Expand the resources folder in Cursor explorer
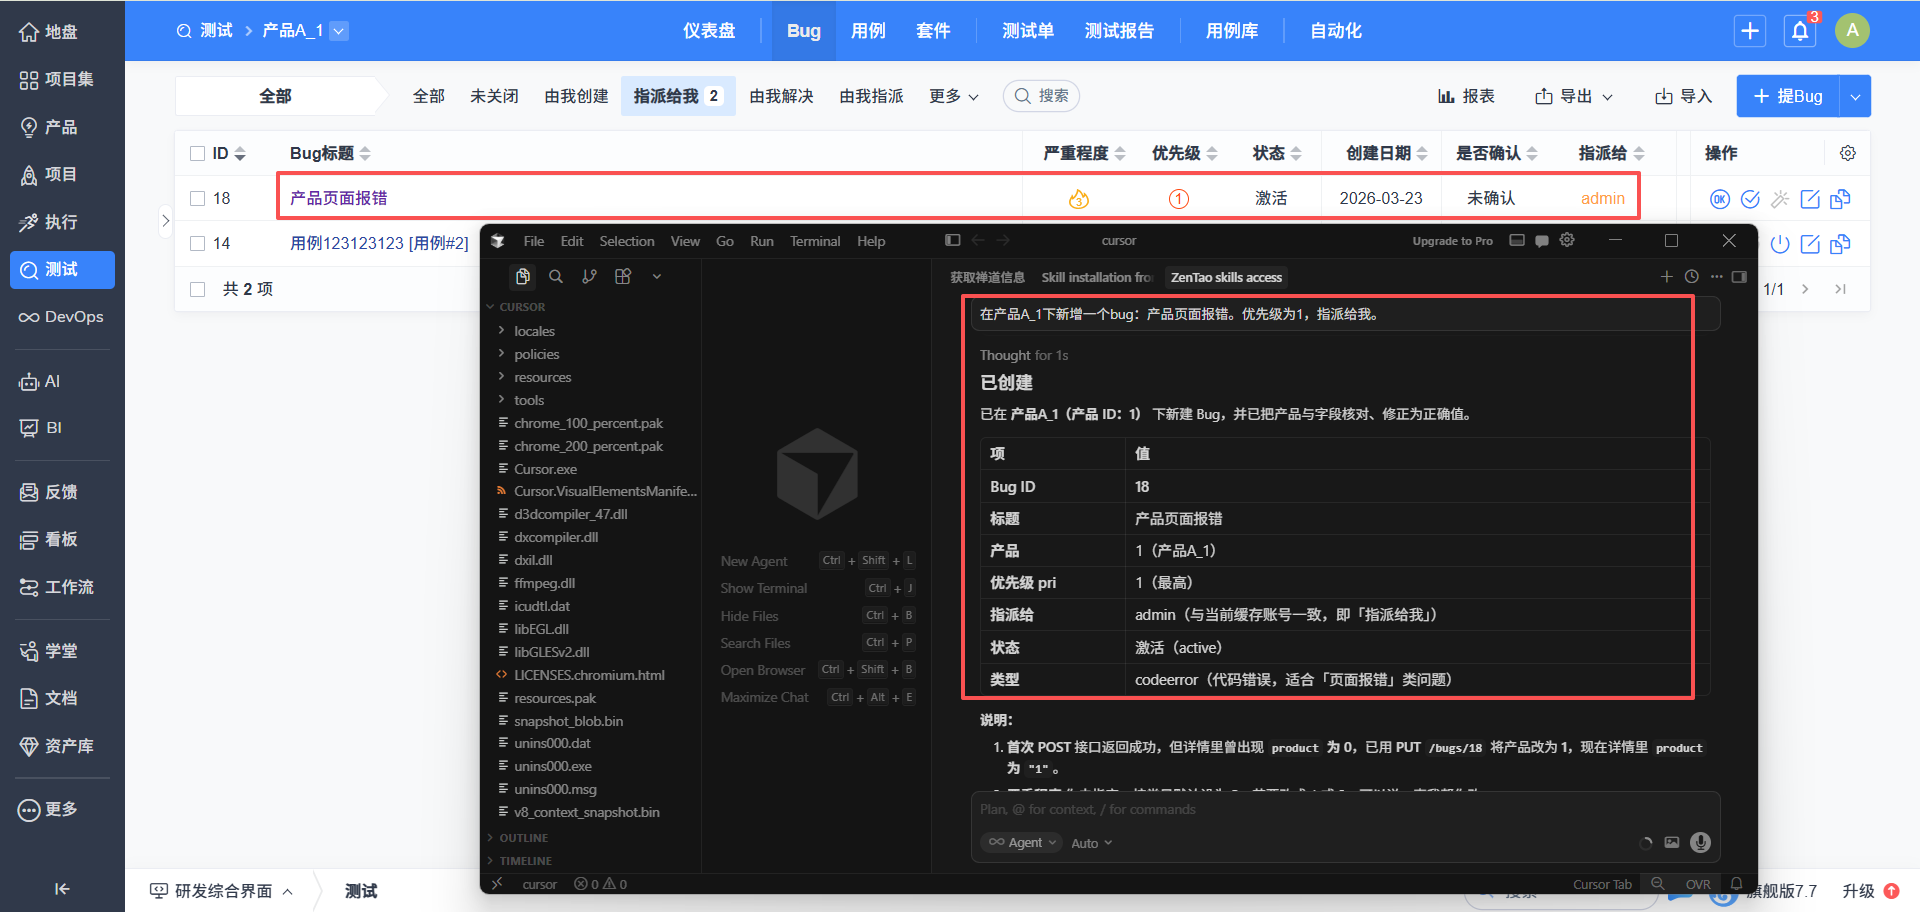Screen dimensions: 1920x912 pyautogui.click(x=542, y=377)
